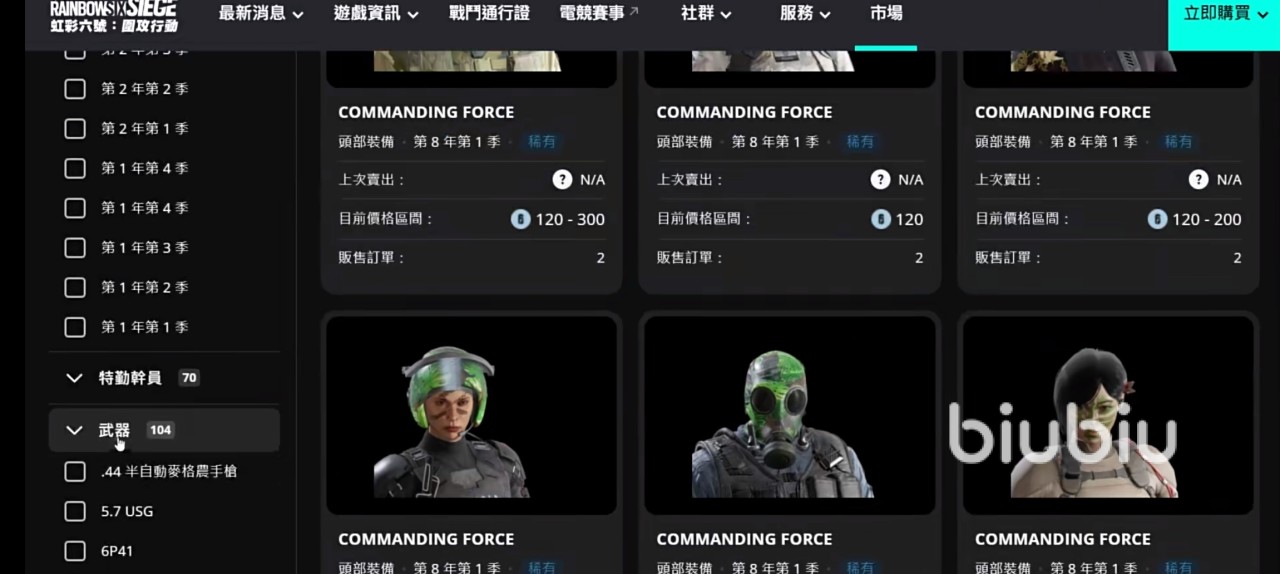Click the question mark icon beside first N/A
This screenshot has height=574, width=1280.
point(562,180)
